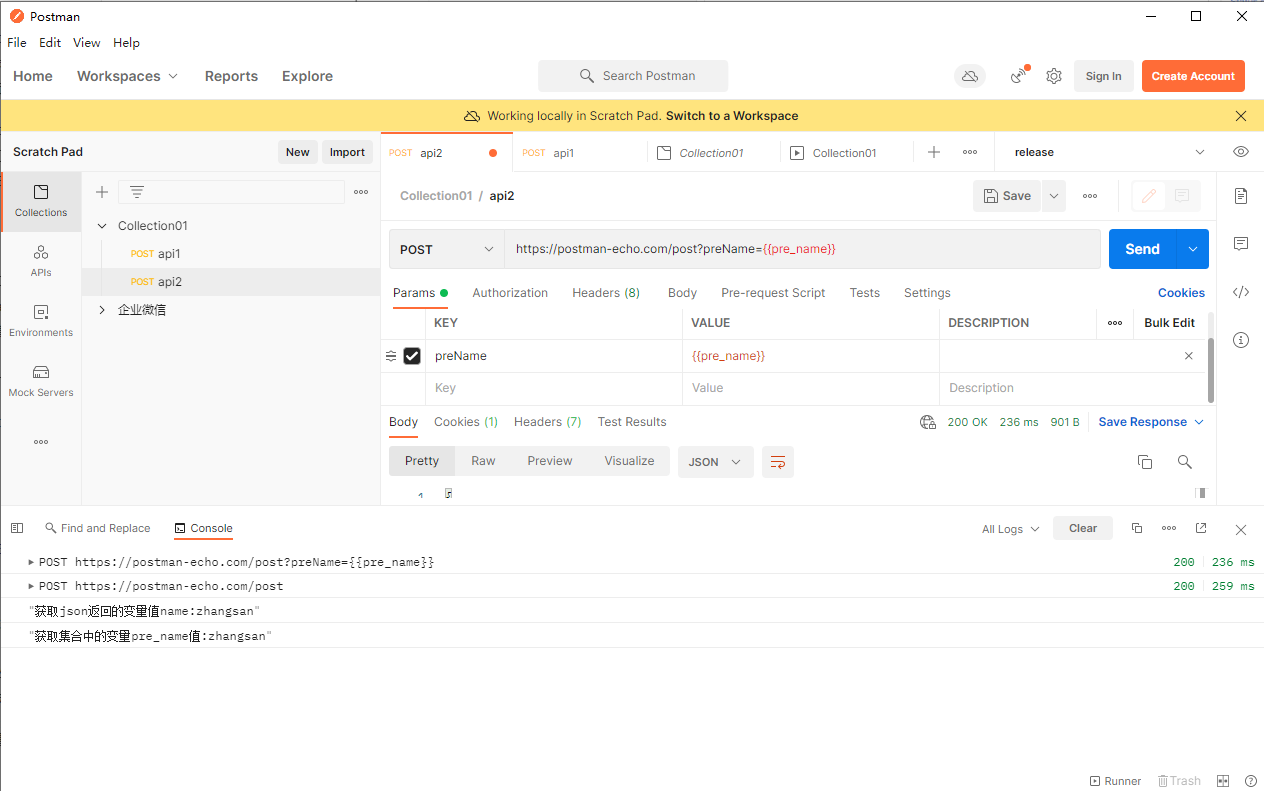Select Collections in the sidebar

tap(41, 201)
